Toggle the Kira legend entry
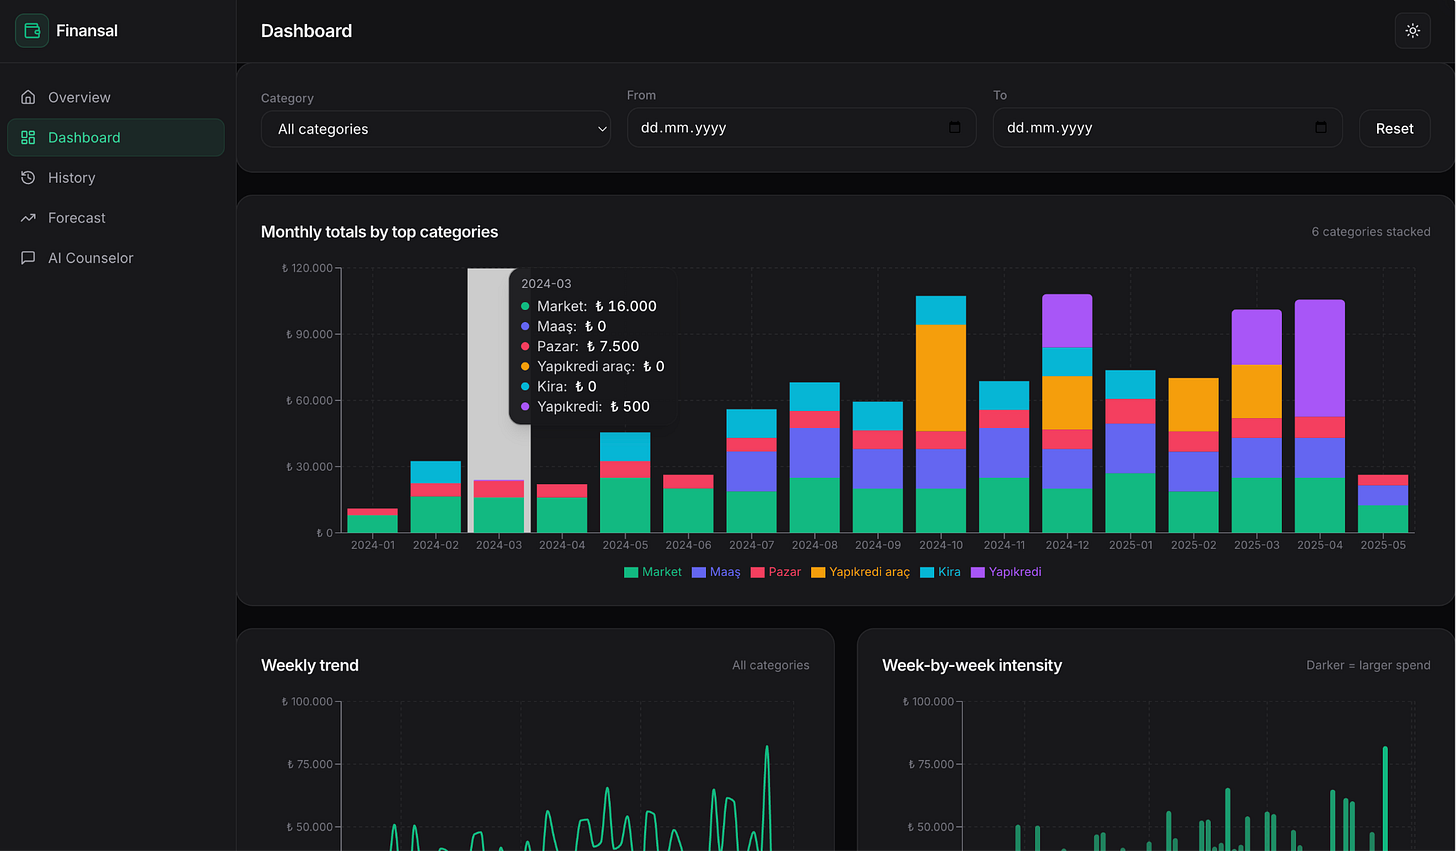 pyautogui.click(x=940, y=572)
